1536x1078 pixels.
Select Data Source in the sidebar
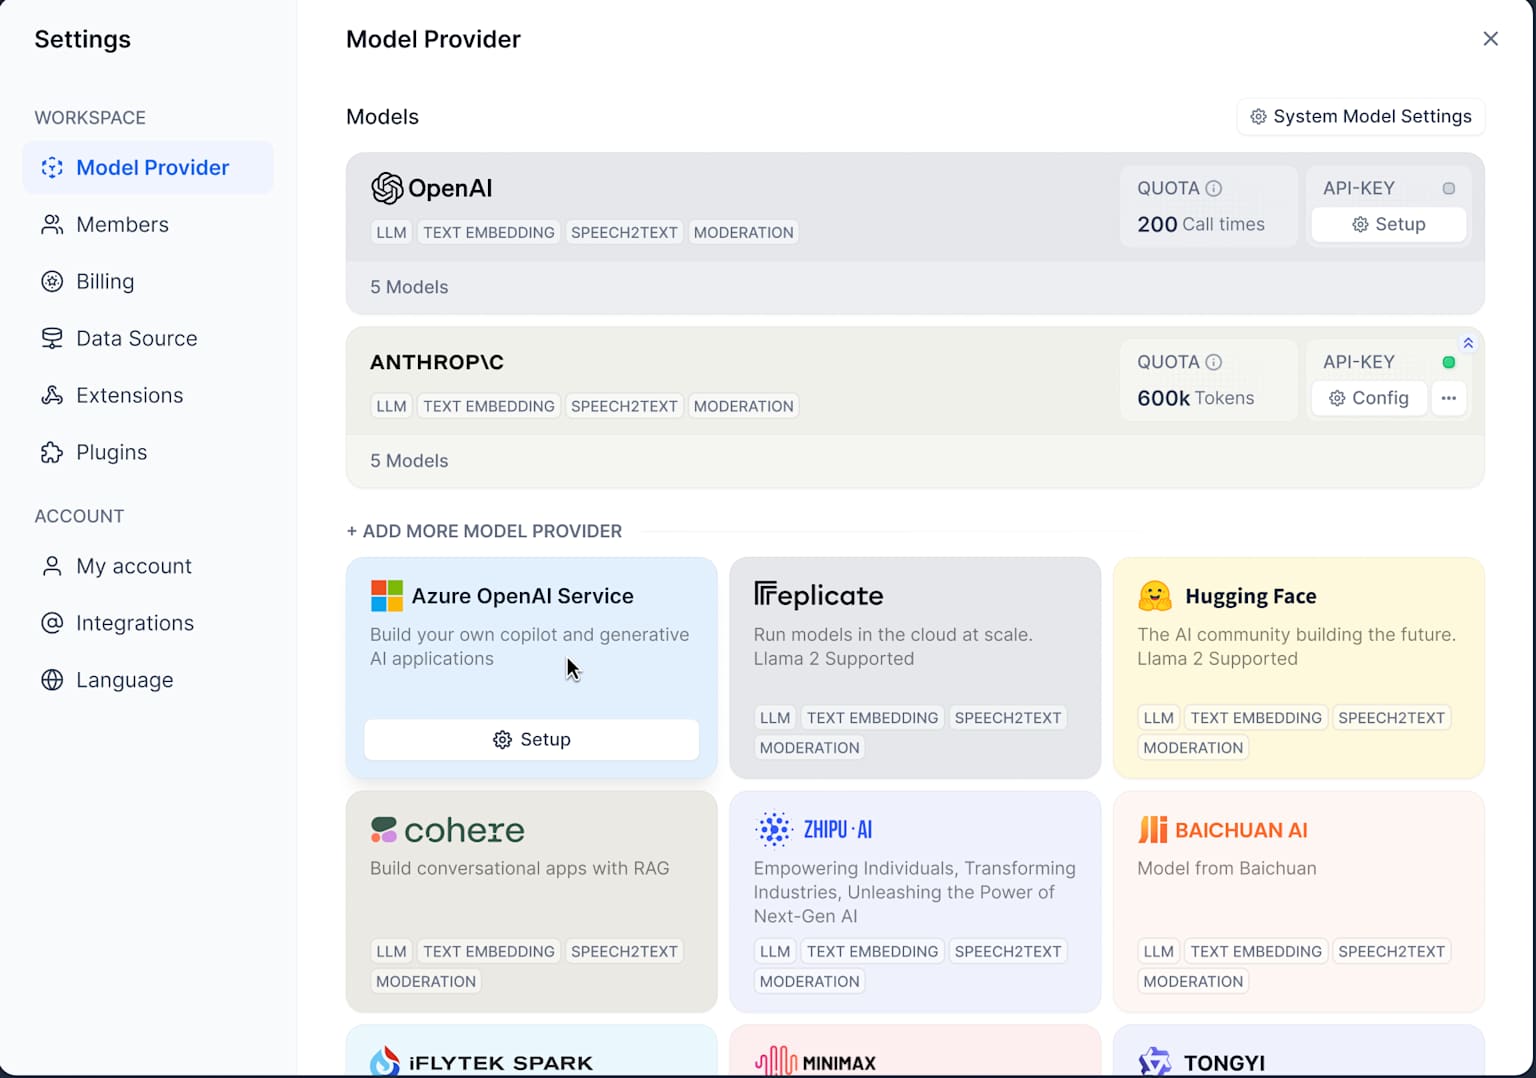(x=136, y=338)
